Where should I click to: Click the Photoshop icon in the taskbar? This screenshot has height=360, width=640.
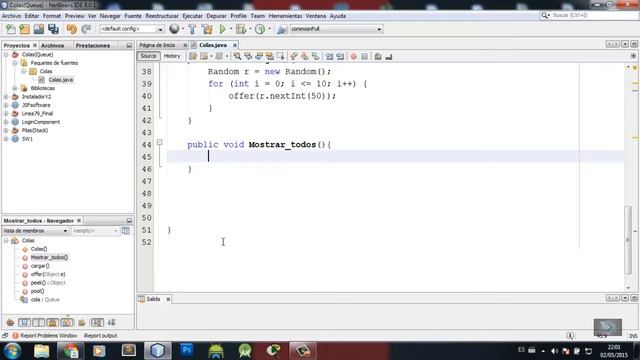(x=187, y=350)
